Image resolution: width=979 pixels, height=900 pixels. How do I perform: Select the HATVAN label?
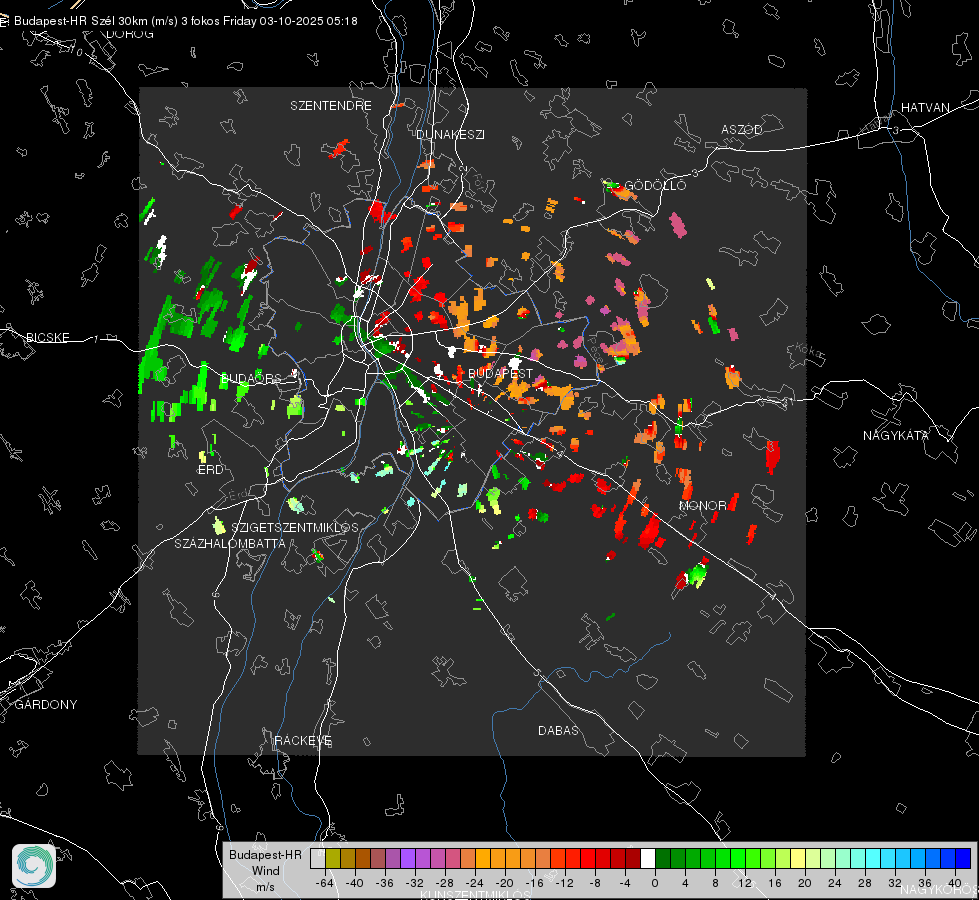click(x=925, y=107)
